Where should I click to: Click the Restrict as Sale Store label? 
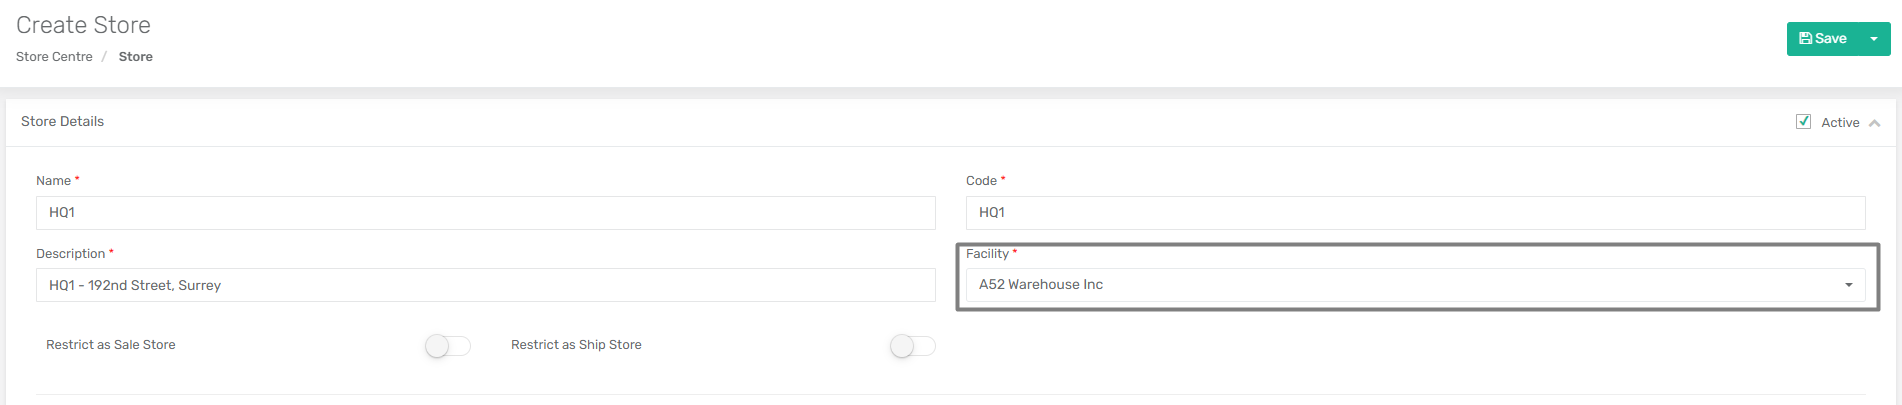[111, 345]
